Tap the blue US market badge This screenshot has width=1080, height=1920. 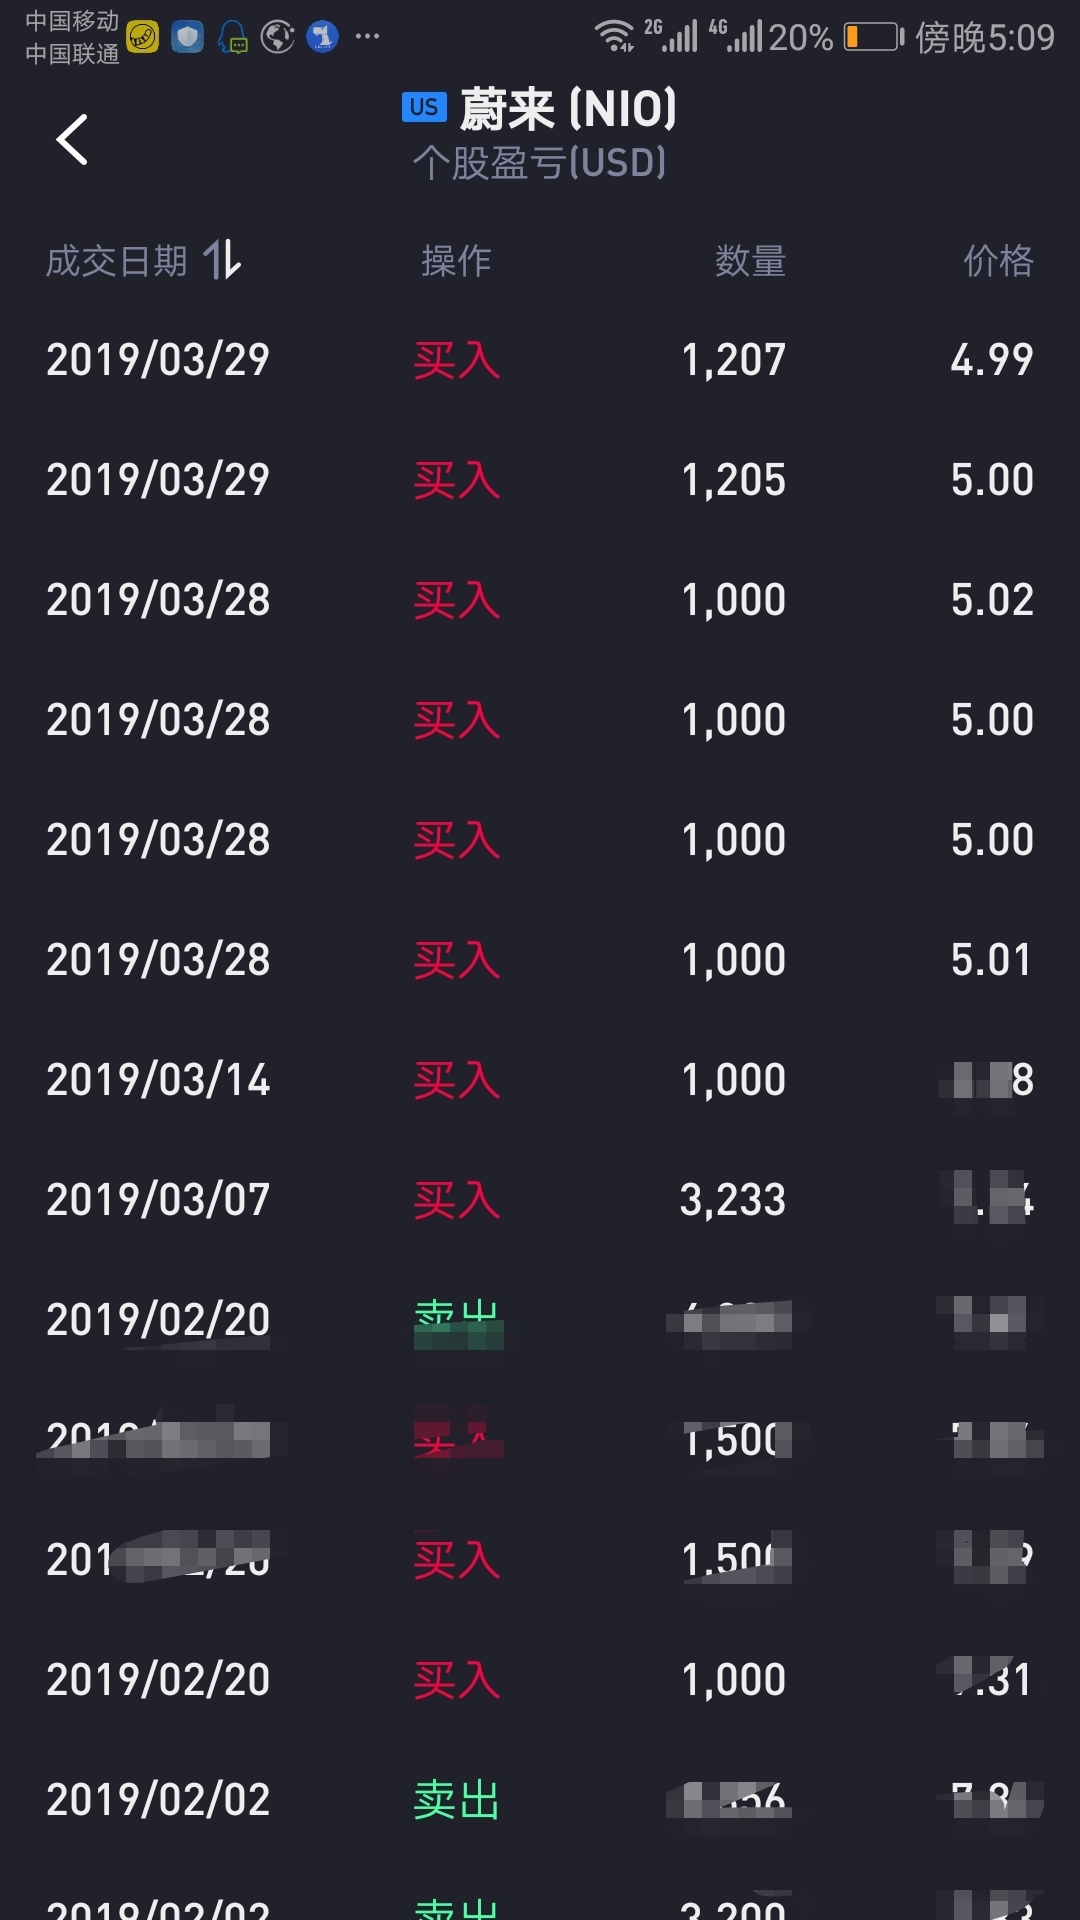[x=423, y=108]
